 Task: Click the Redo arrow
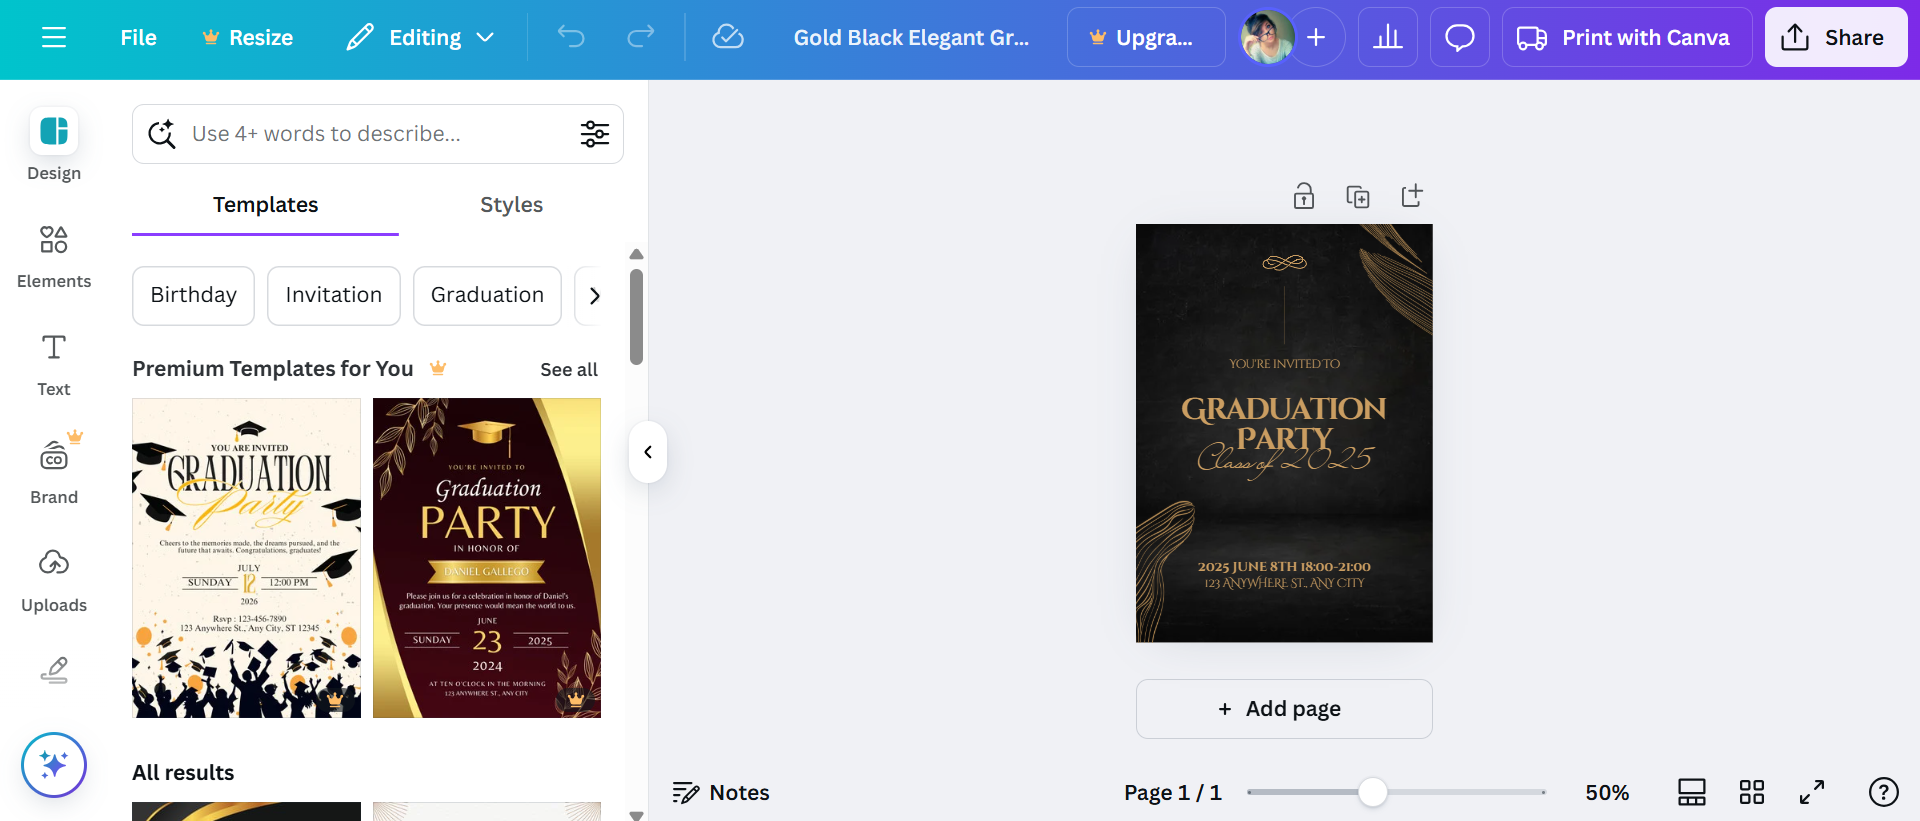[641, 37]
